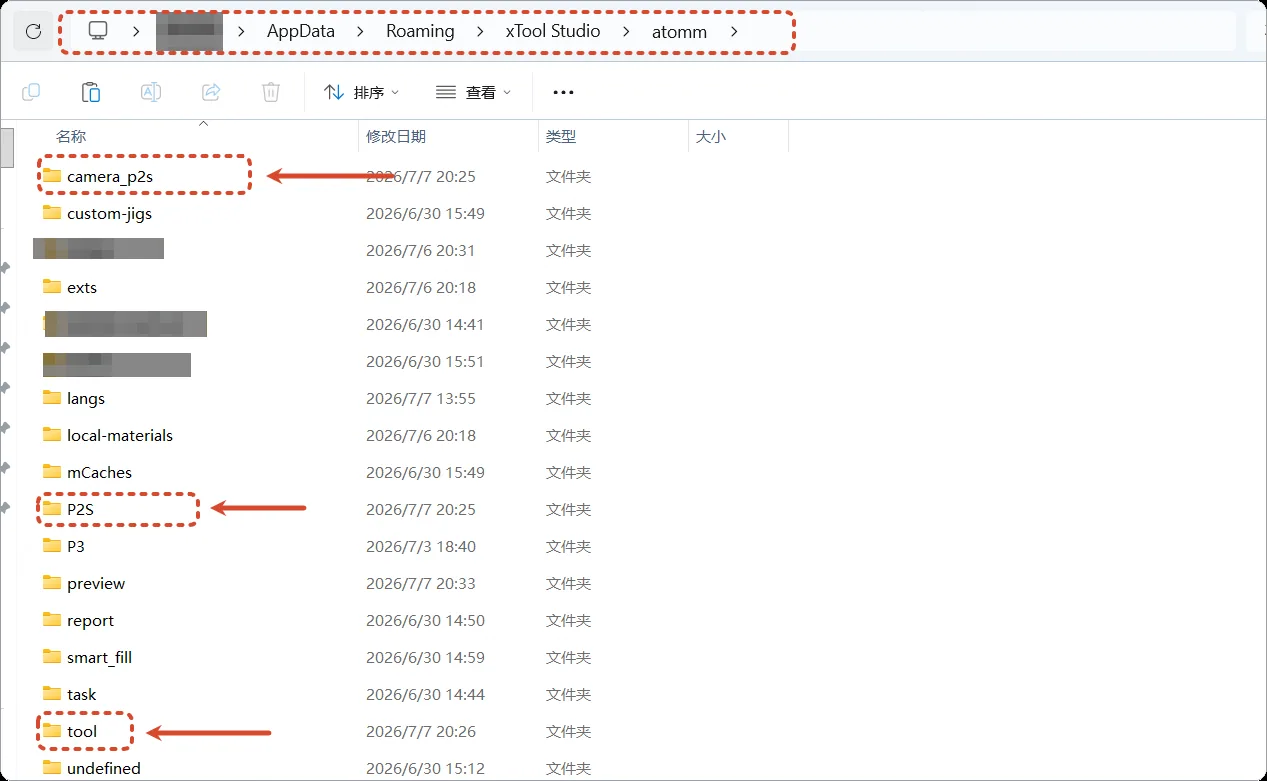Viewport: 1267px width, 781px height.
Task: Sort by the 修改日期 column header
Action: click(x=396, y=137)
